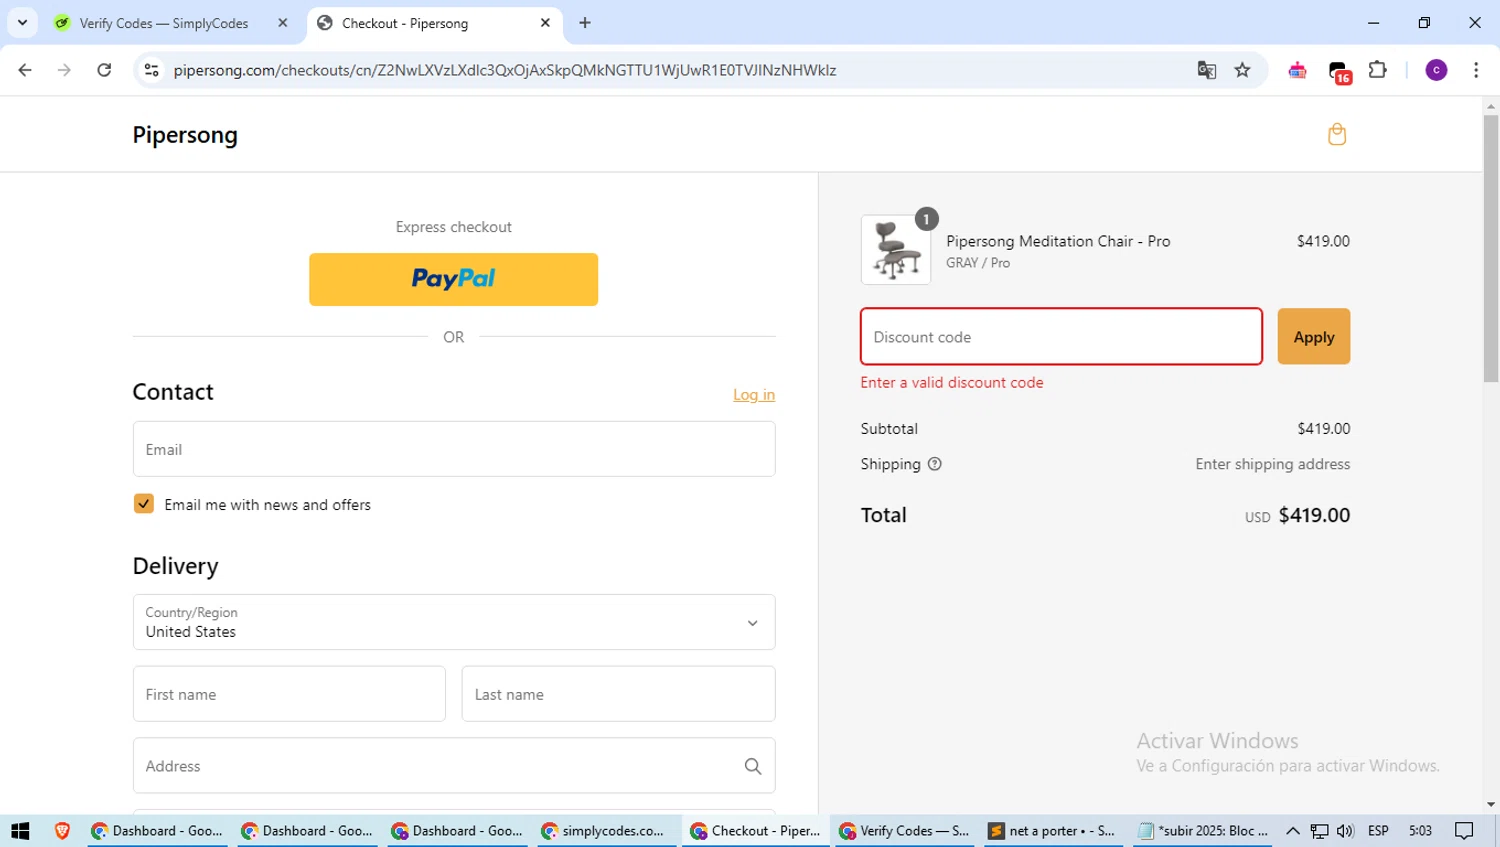Click the ESP language indicator

(x=1378, y=831)
